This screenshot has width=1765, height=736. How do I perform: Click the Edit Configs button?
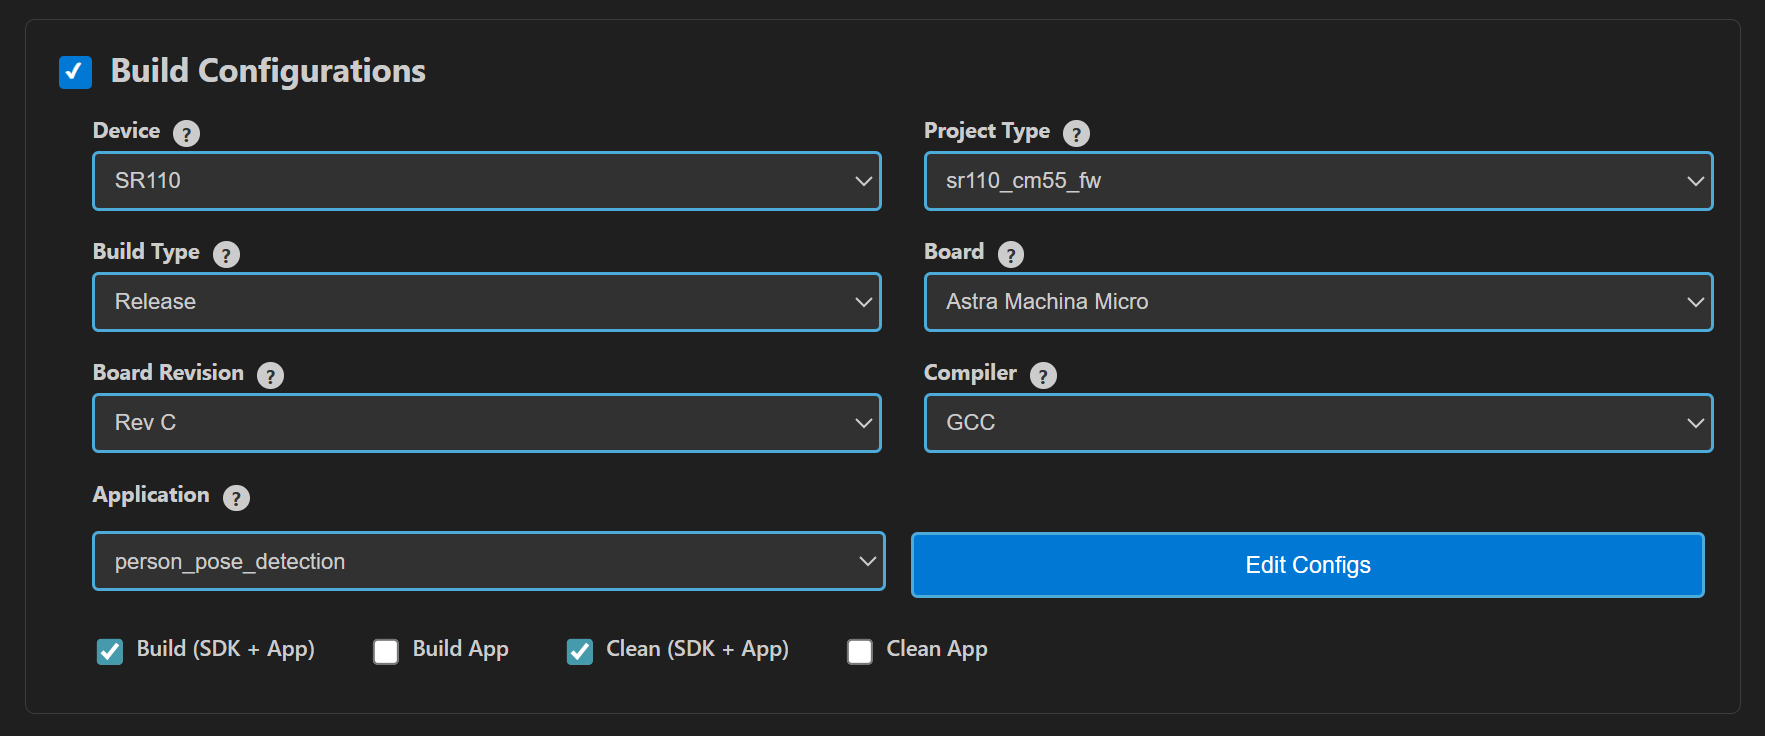coord(1308,565)
